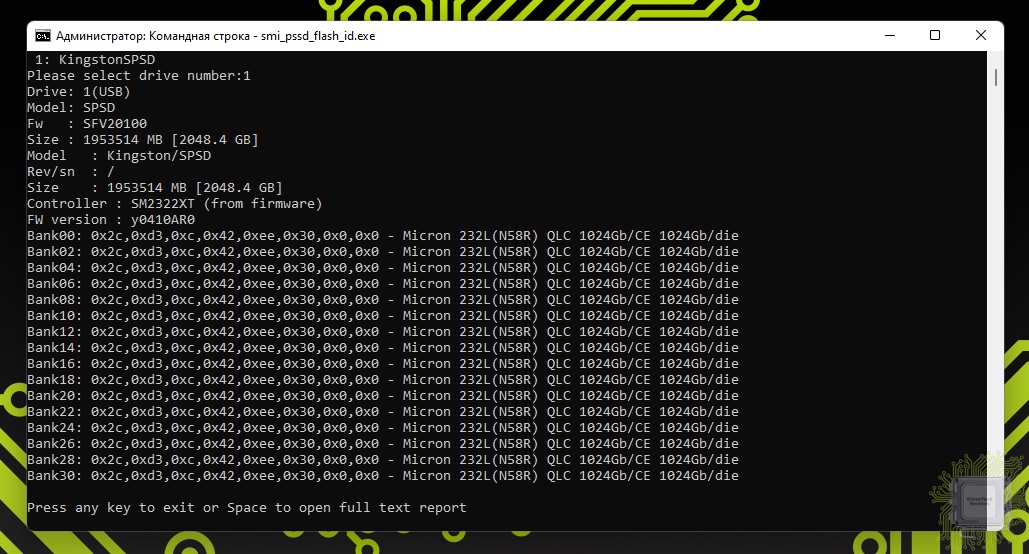Screen dimensions: 1029x554
Task: Click the Bank30 flash ID line
Action: 382,476
